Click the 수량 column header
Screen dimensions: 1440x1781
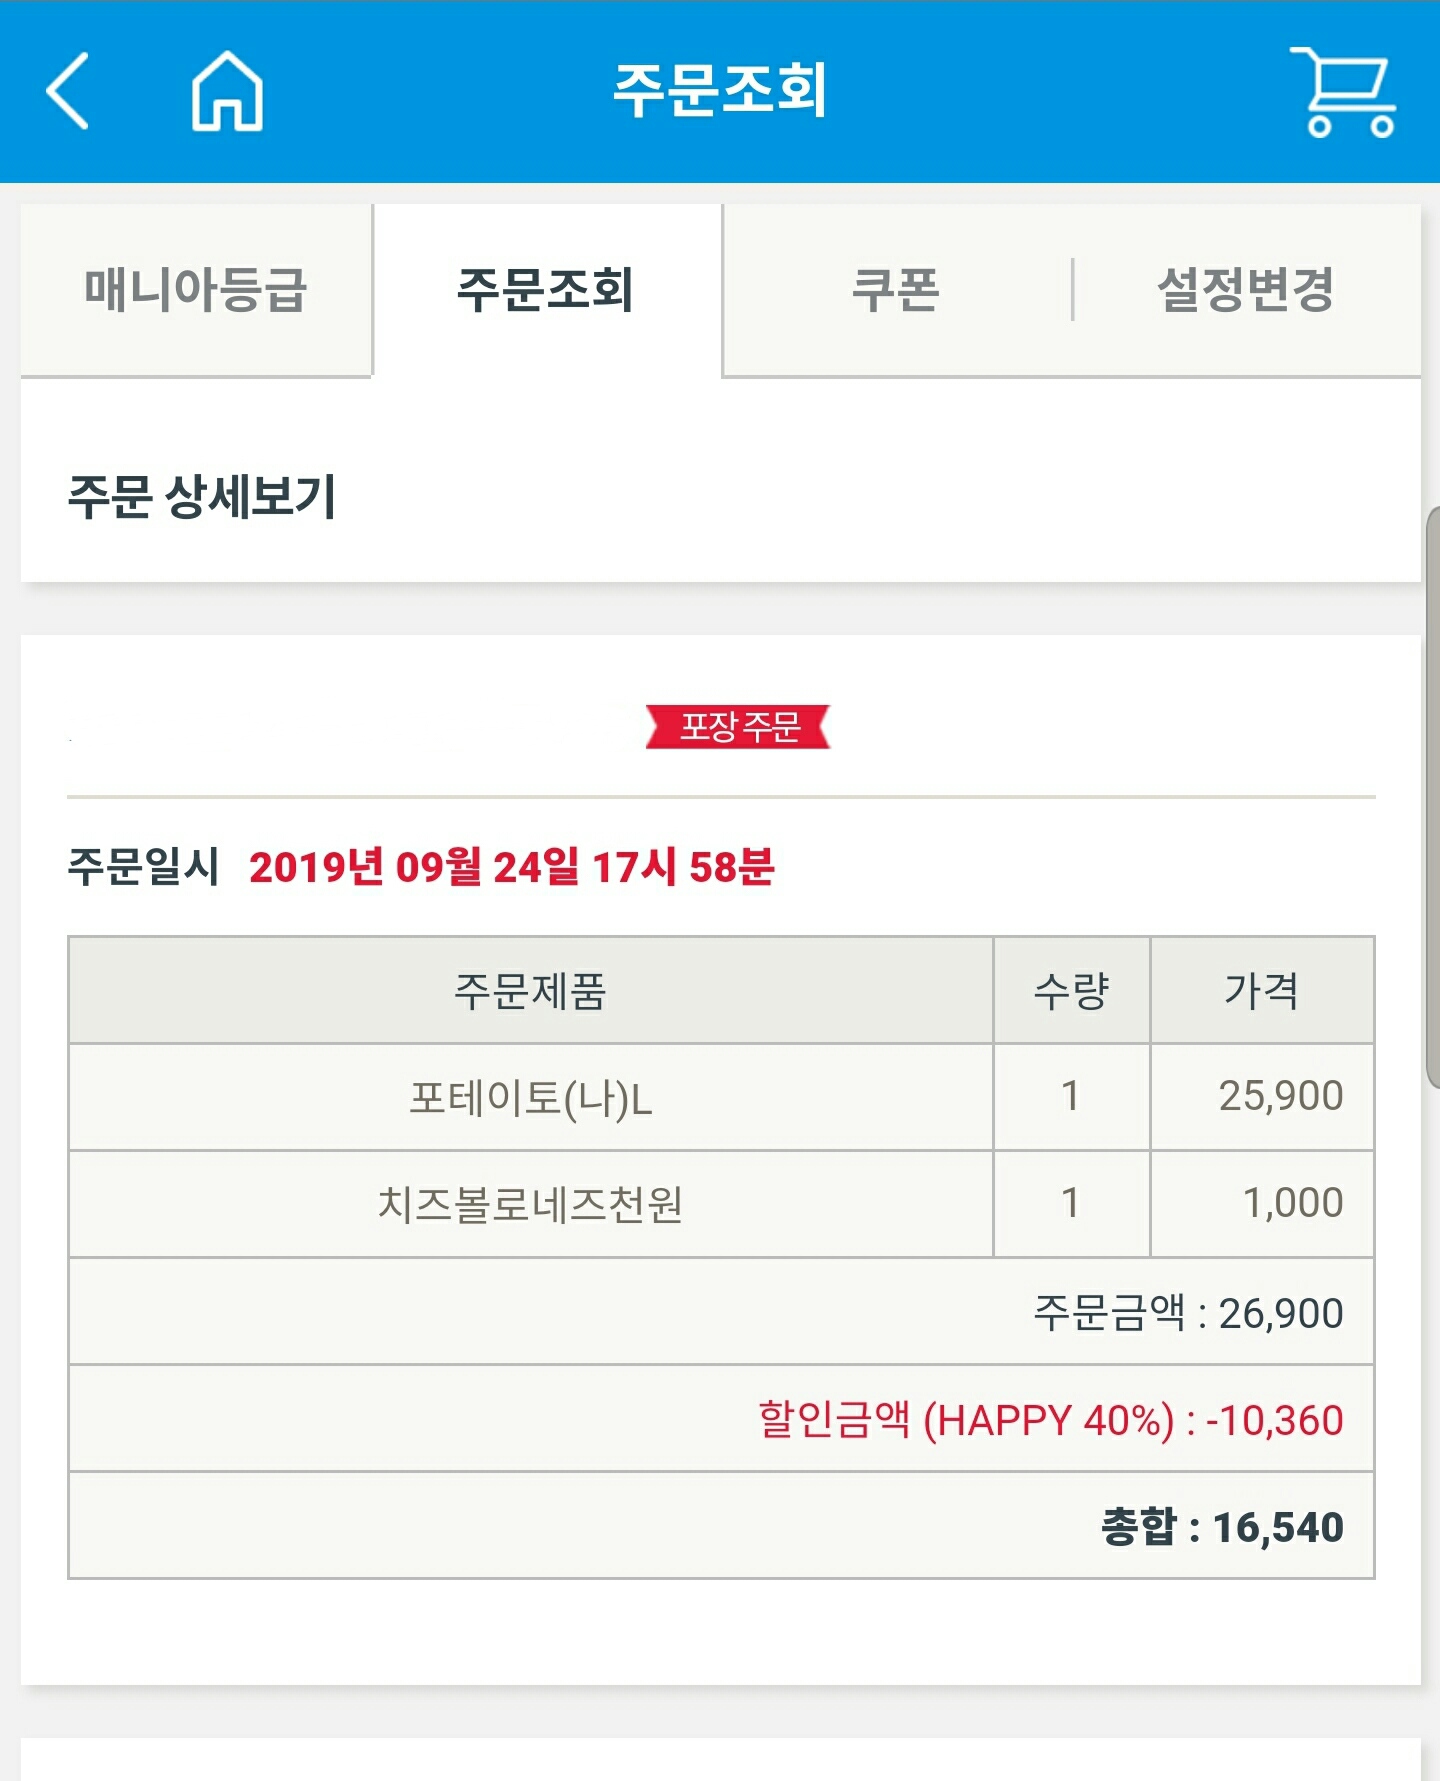[x=1071, y=992]
